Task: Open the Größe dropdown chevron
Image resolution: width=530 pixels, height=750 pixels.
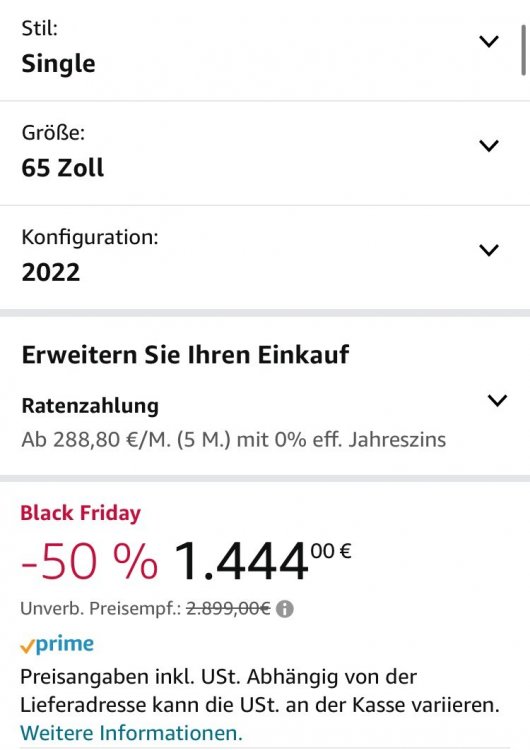Action: tap(489, 146)
